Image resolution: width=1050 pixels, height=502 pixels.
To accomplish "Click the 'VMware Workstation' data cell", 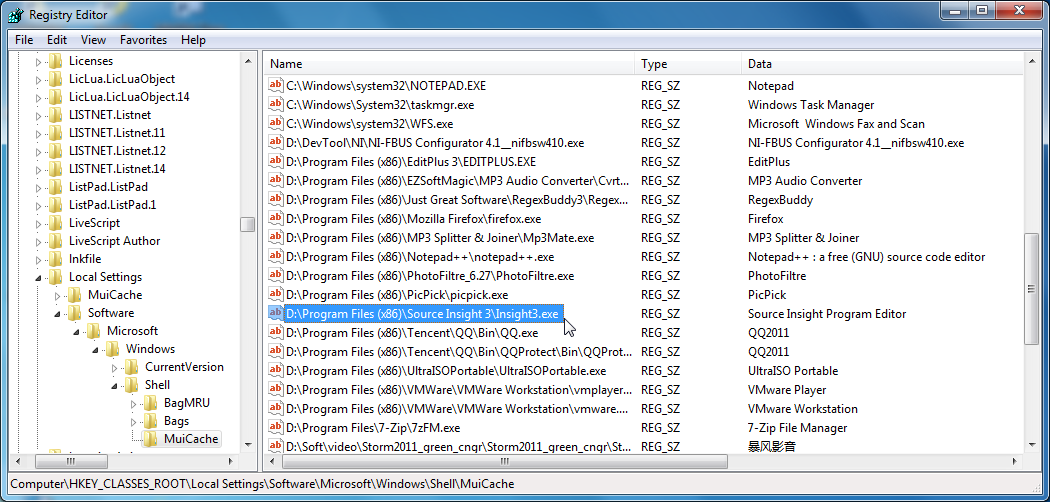I will pyautogui.click(x=802, y=408).
